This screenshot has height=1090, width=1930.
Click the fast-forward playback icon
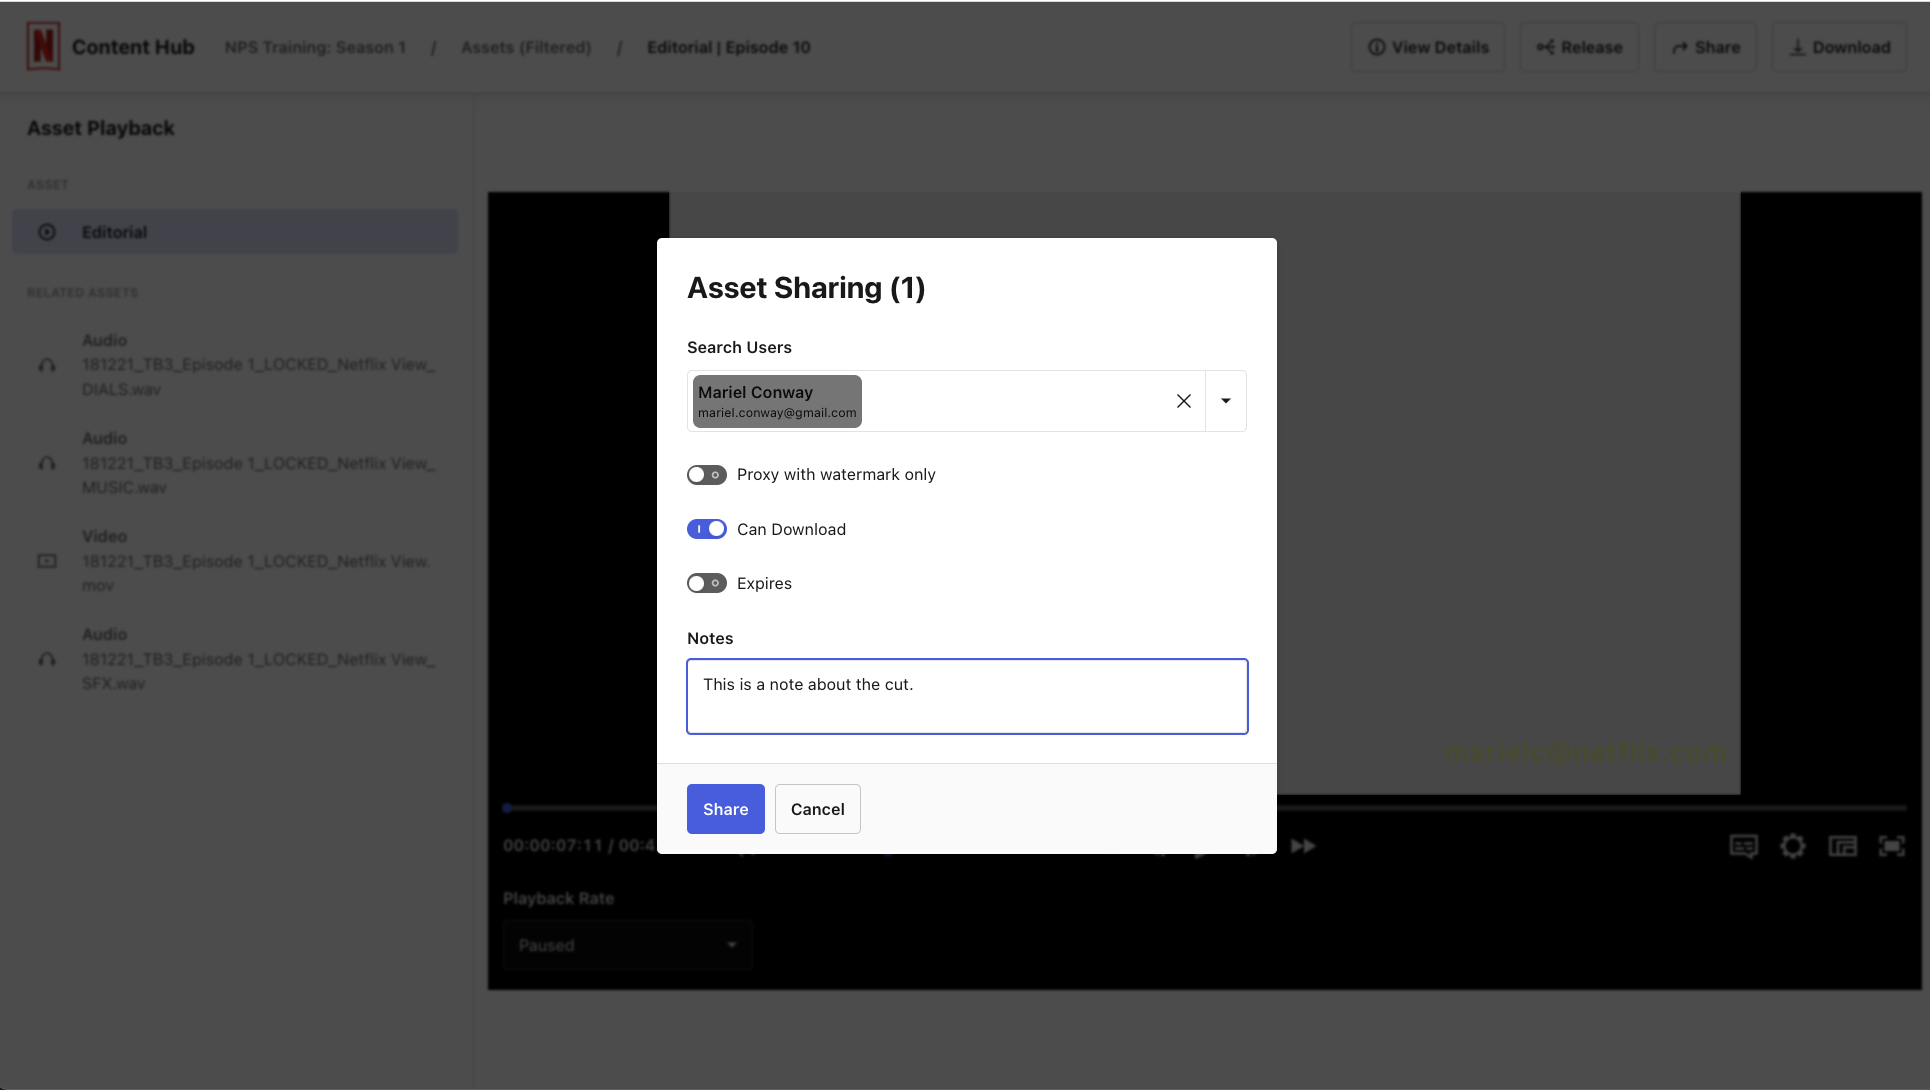1303,846
